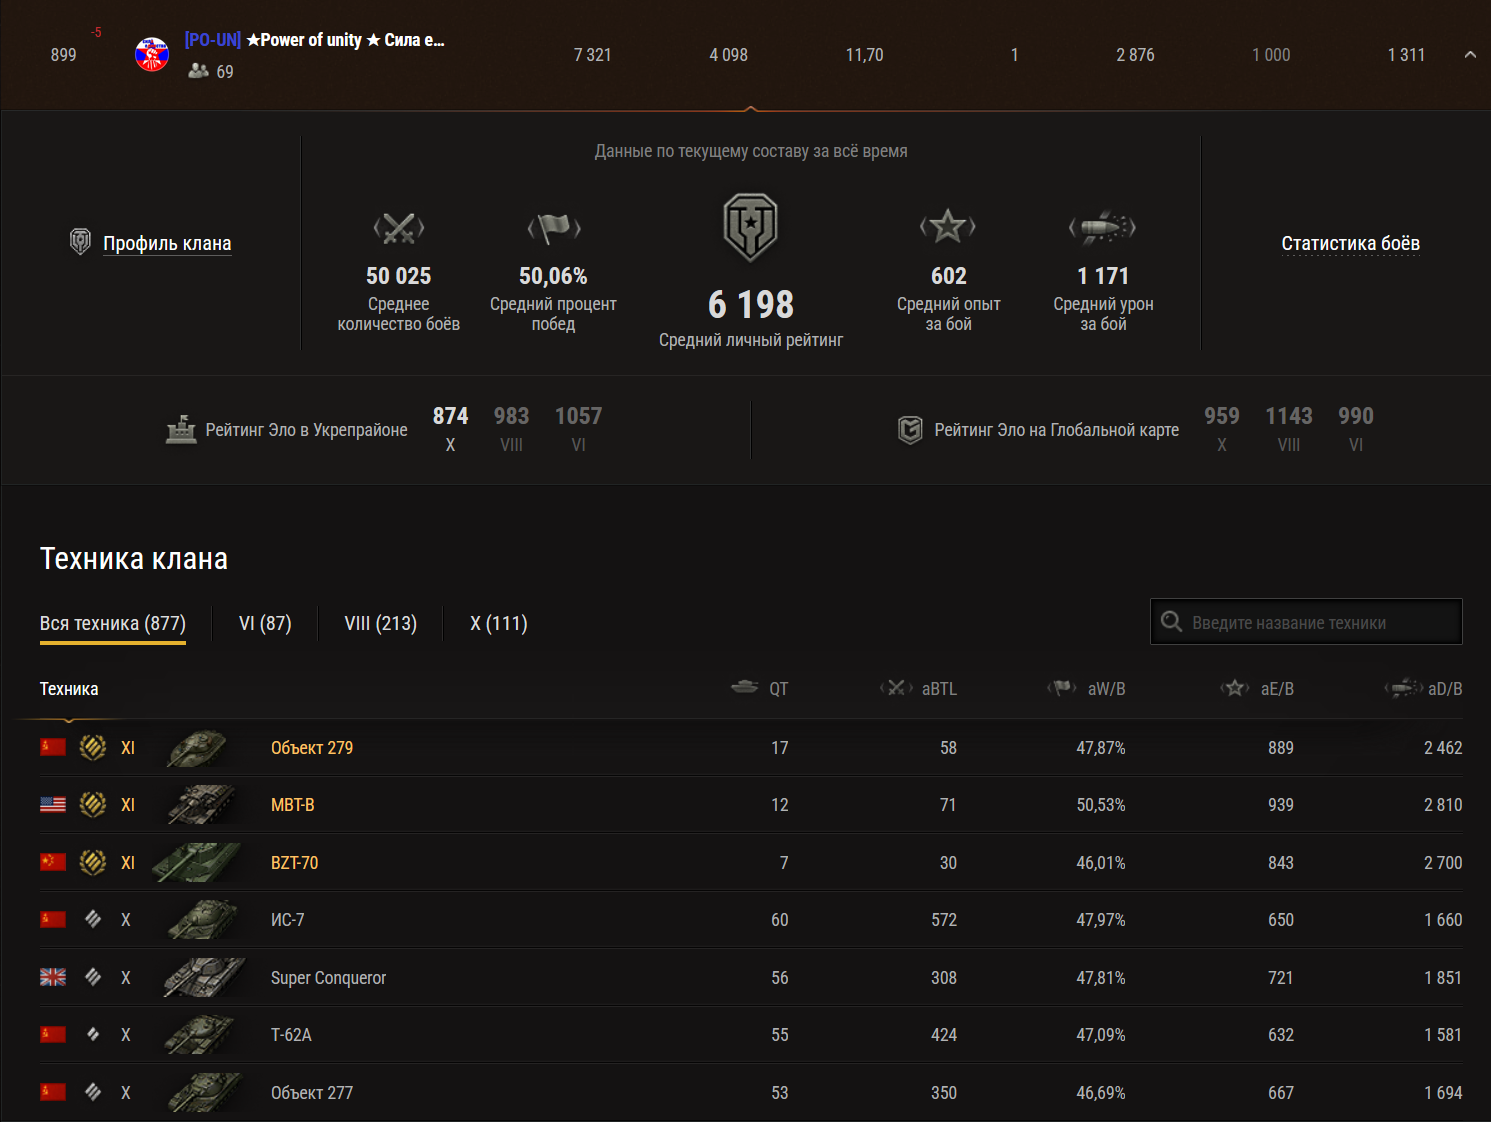Switch to the VIII (213) tab
1491x1122 pixels.
coord(381,623)
